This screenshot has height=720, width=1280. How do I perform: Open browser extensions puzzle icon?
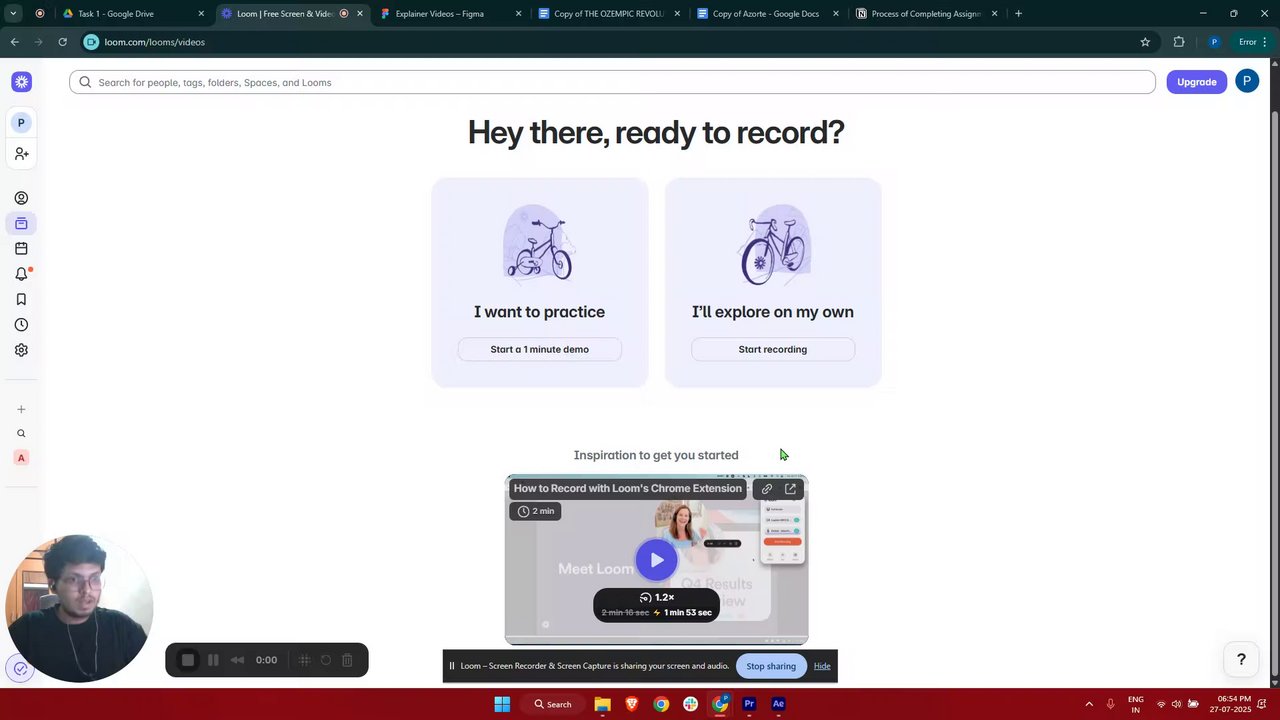pyautogui.click(x=1179, y=42)
